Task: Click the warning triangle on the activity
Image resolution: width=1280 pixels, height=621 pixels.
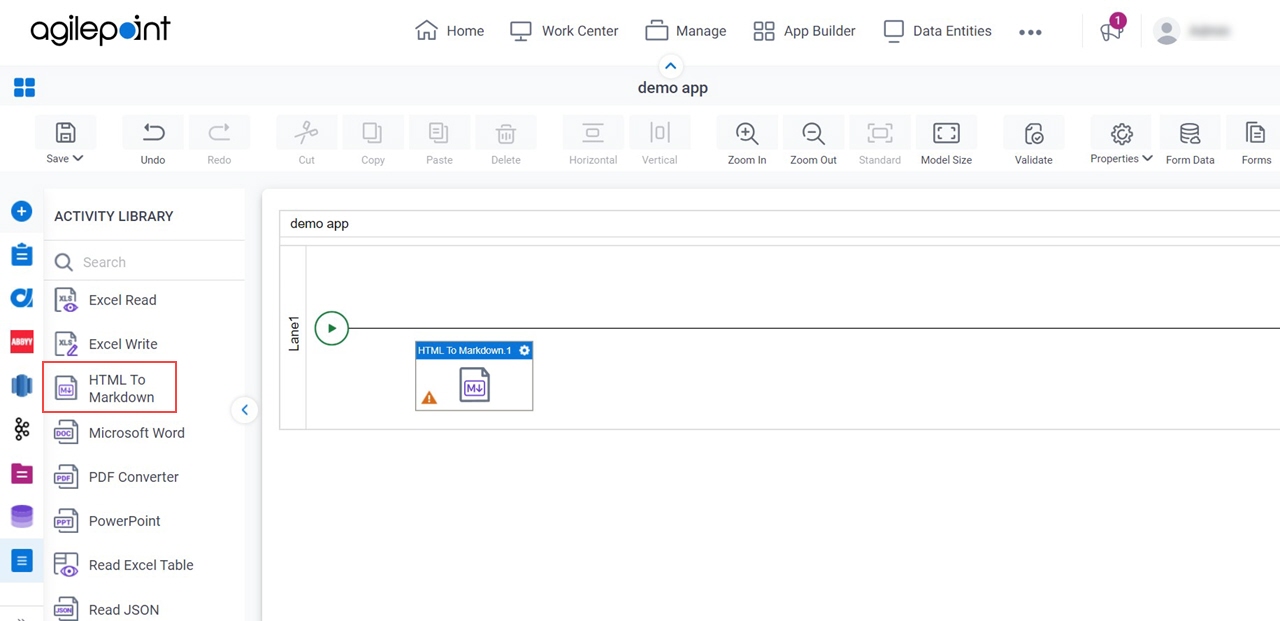Action: pyautogui.click(x=429, y=398)
